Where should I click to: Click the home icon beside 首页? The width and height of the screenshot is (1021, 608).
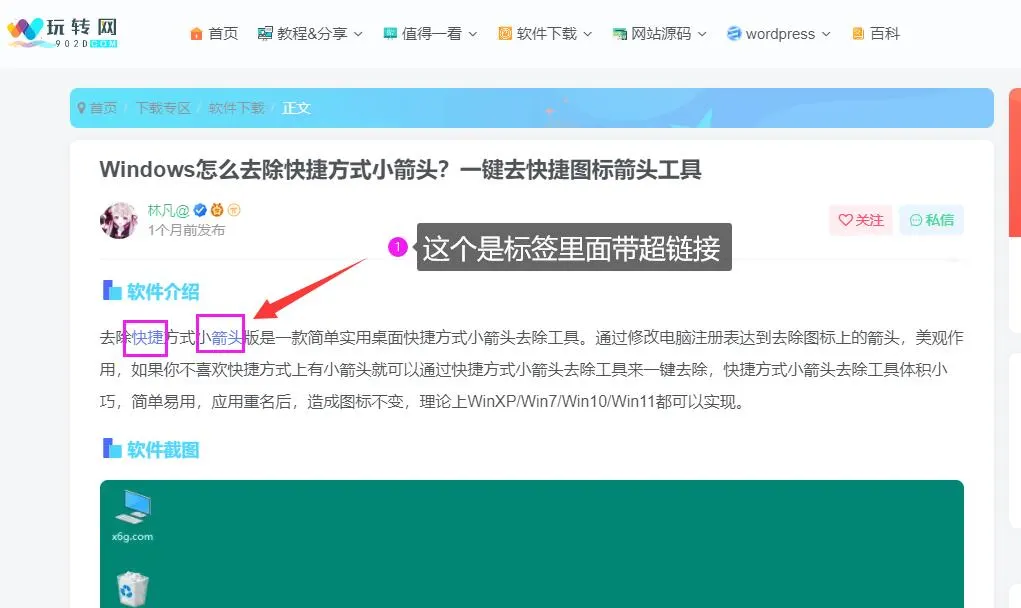(196, 34)
